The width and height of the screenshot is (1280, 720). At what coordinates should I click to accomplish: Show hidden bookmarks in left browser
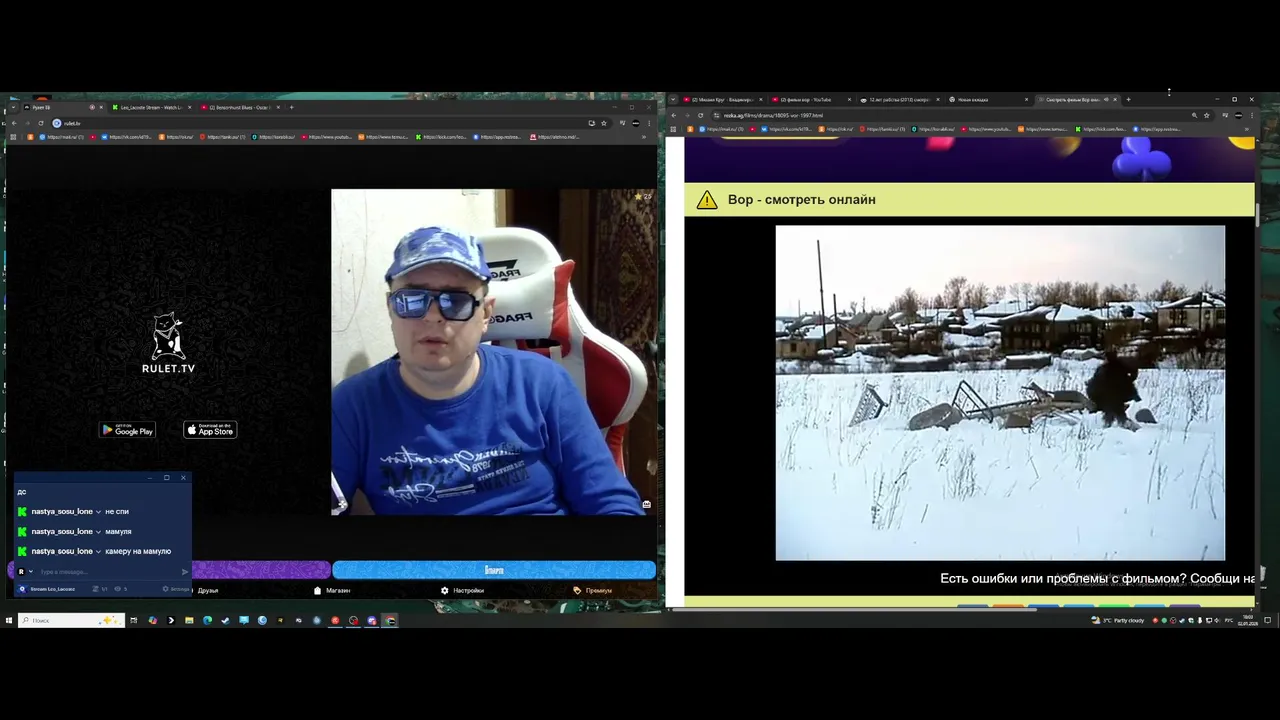[x=643, y=137]
